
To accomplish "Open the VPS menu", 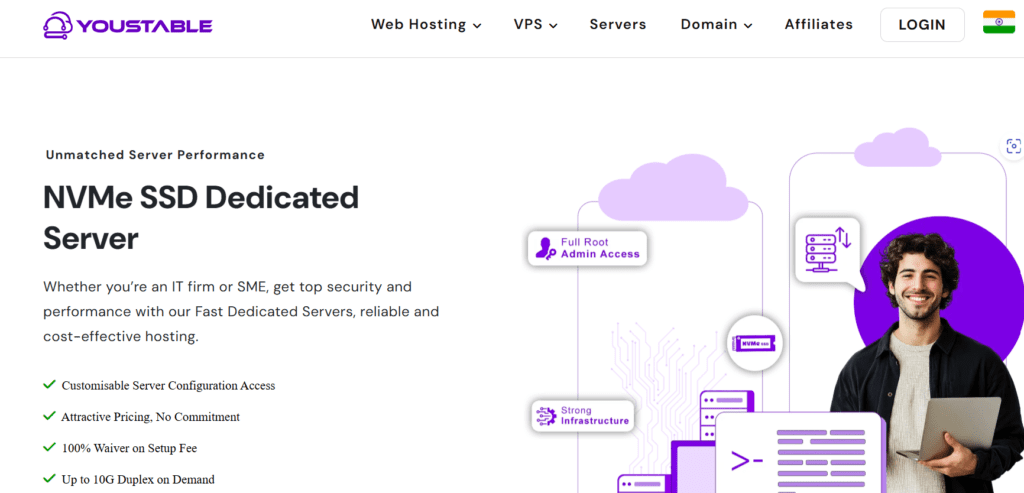I will pyautogui.click(x=535, y=25).
